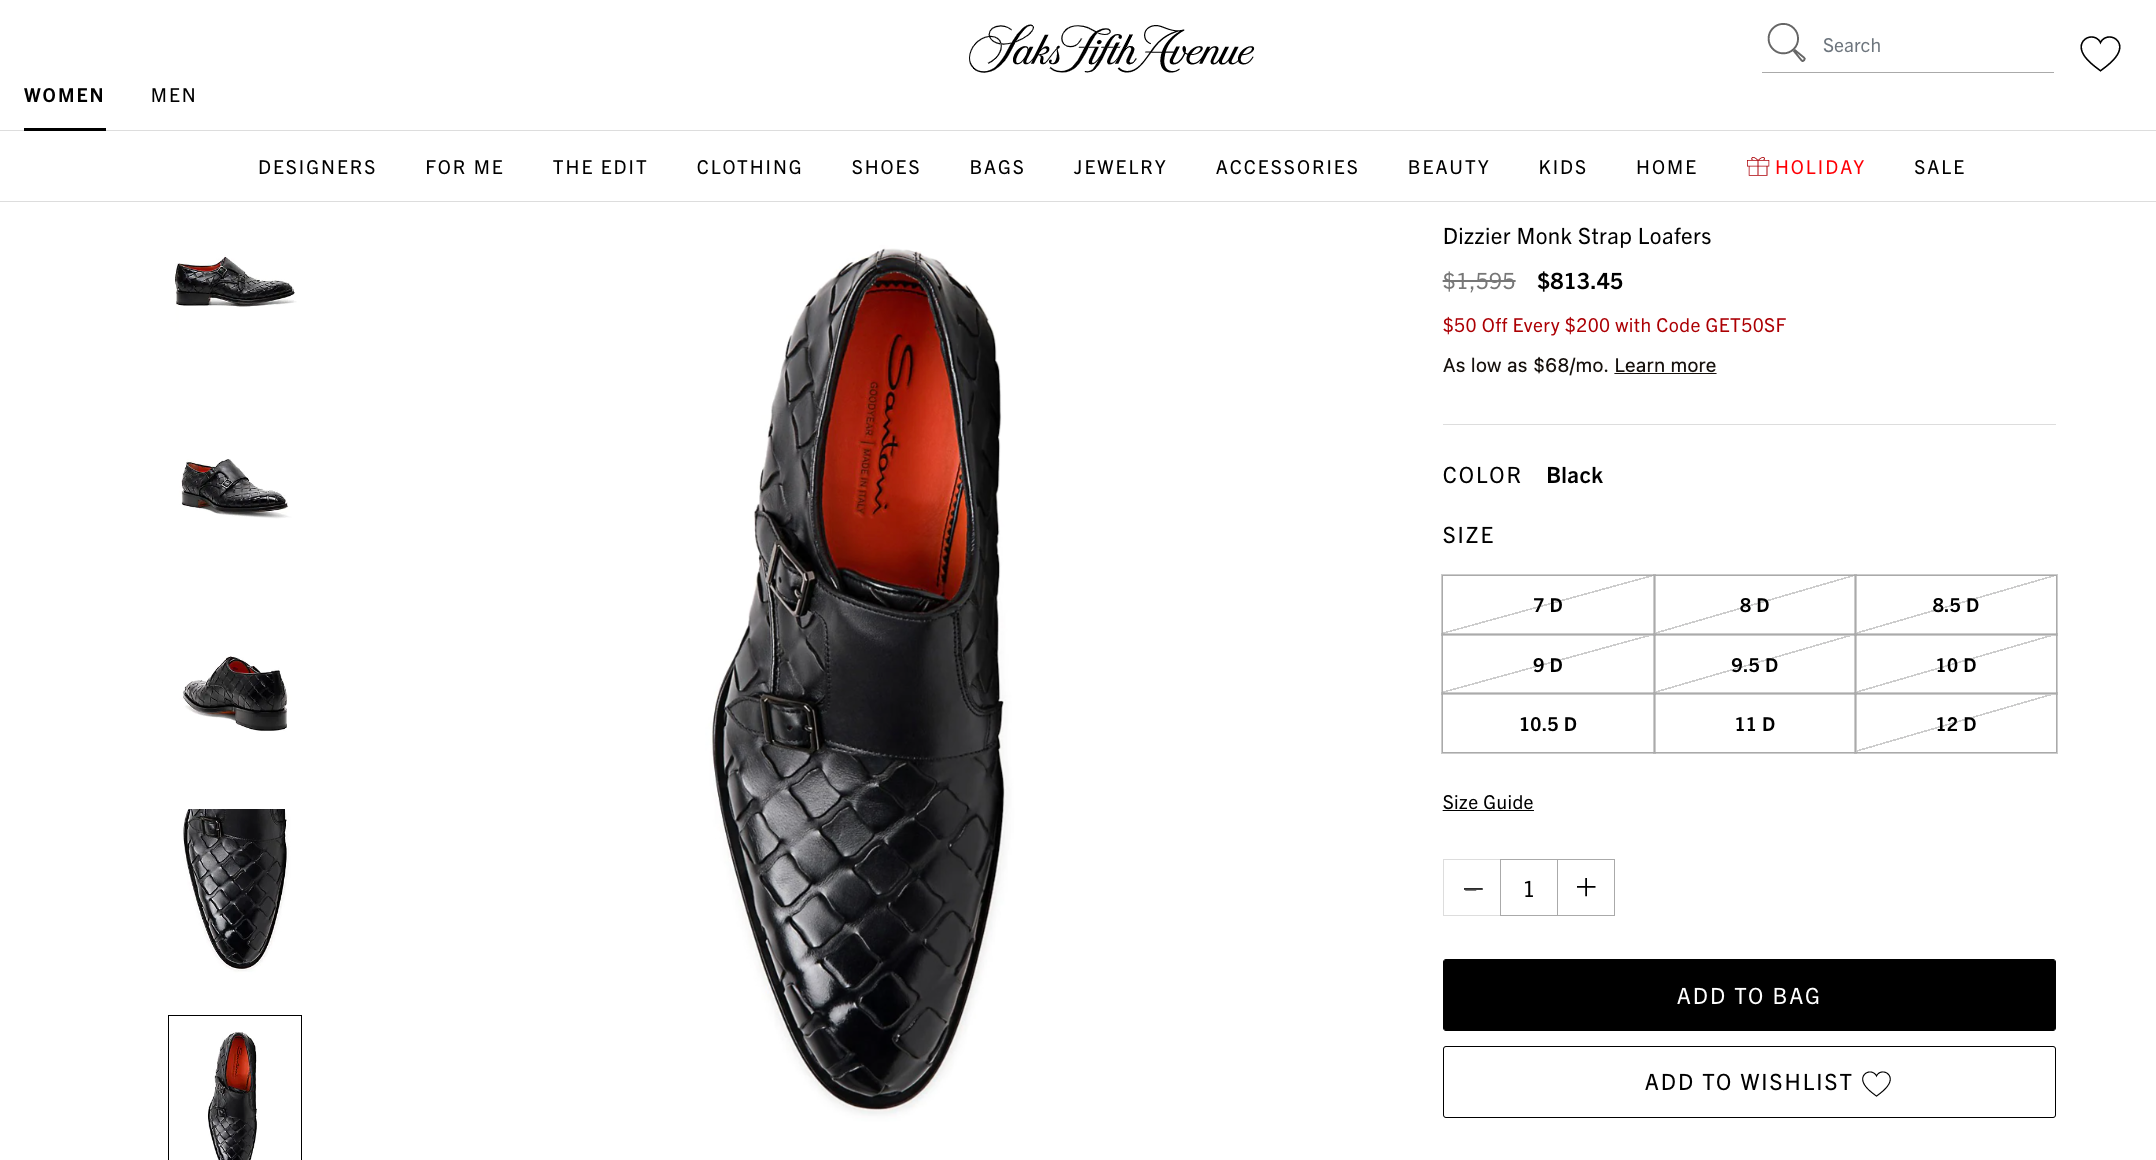This screenshot has width=2156, height=1160.
Task: Open the DESIGNERS menu
Action: click(x=316, y=167)
